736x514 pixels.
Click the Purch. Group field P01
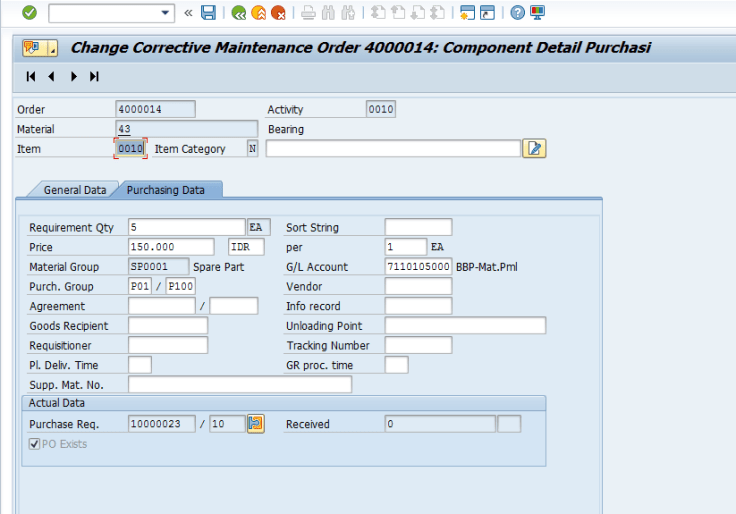140,286
